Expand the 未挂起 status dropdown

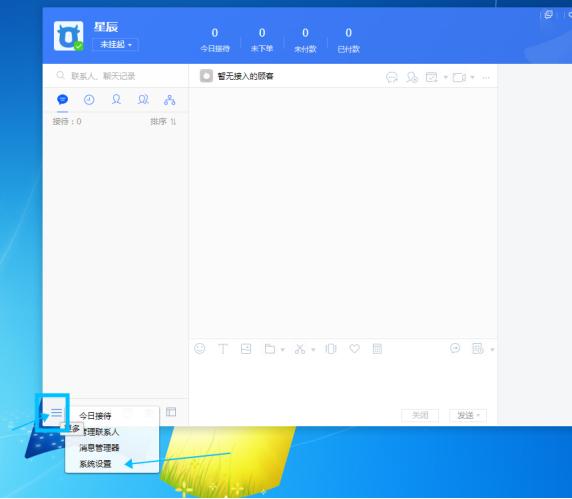coord(116,45)
